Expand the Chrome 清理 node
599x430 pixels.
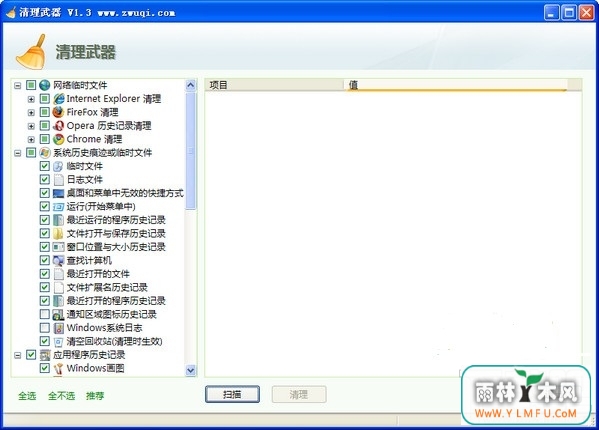pyautogui.click(x=31, y=139)
